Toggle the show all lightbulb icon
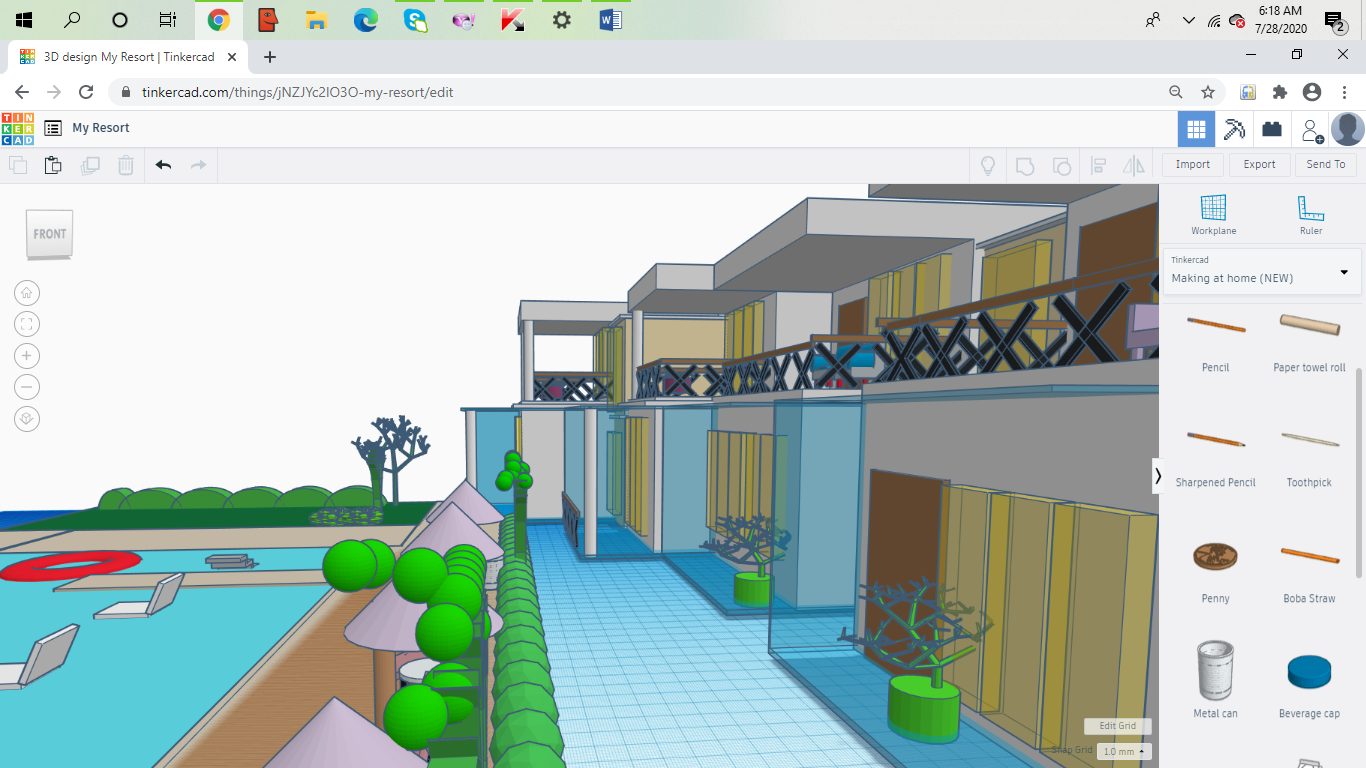 click(x=988, y=165)
